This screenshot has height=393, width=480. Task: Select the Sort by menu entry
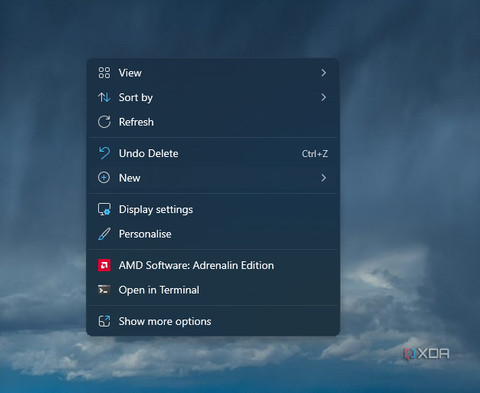click(213, 97)
